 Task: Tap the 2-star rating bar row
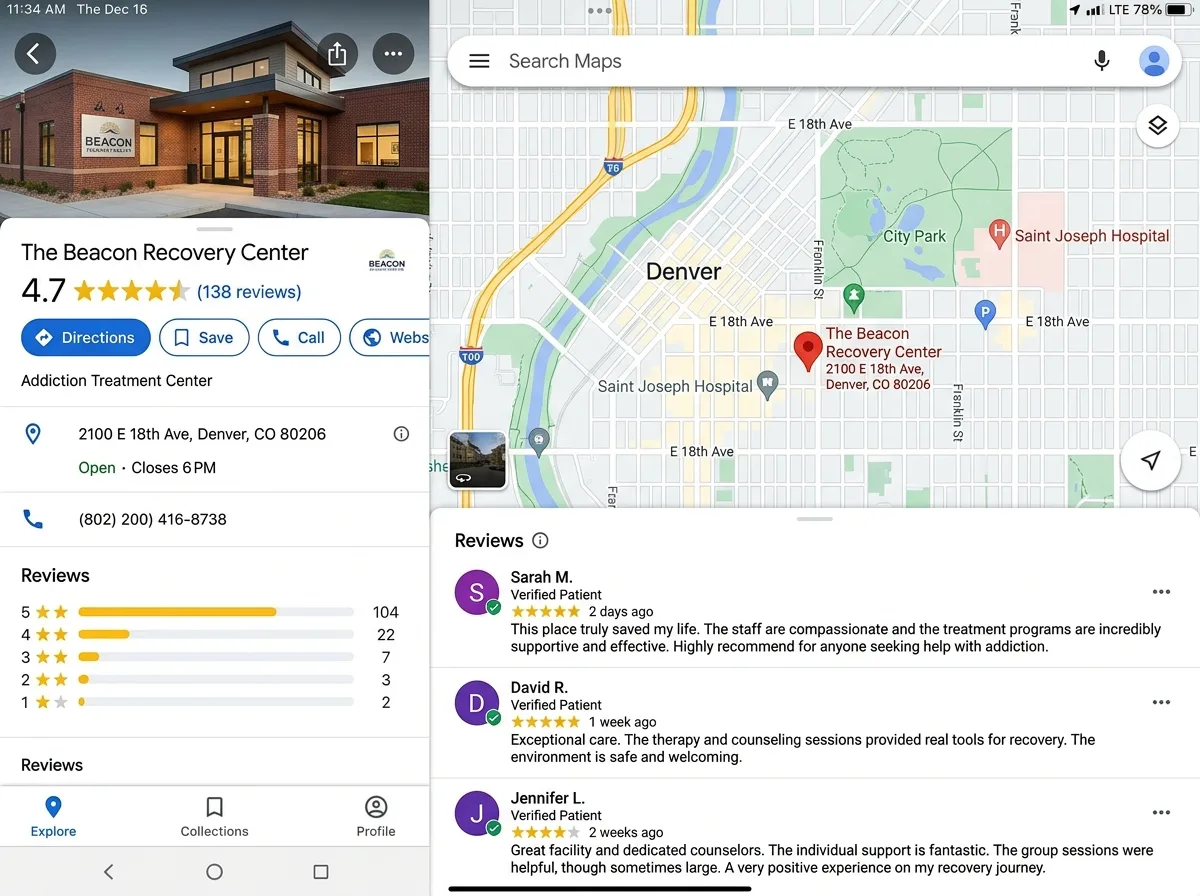click(210, 680)
